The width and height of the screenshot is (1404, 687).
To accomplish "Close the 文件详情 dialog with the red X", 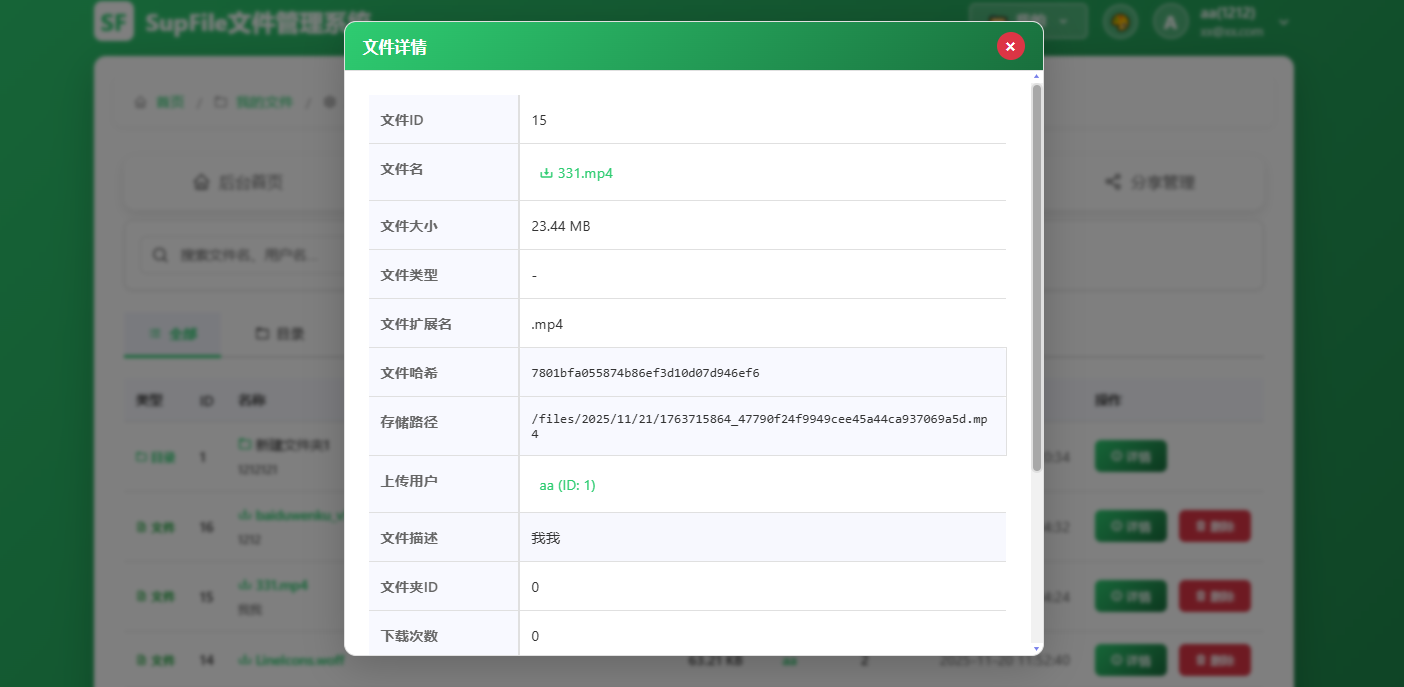I will pyautogui.click(x=1010, y=46).
